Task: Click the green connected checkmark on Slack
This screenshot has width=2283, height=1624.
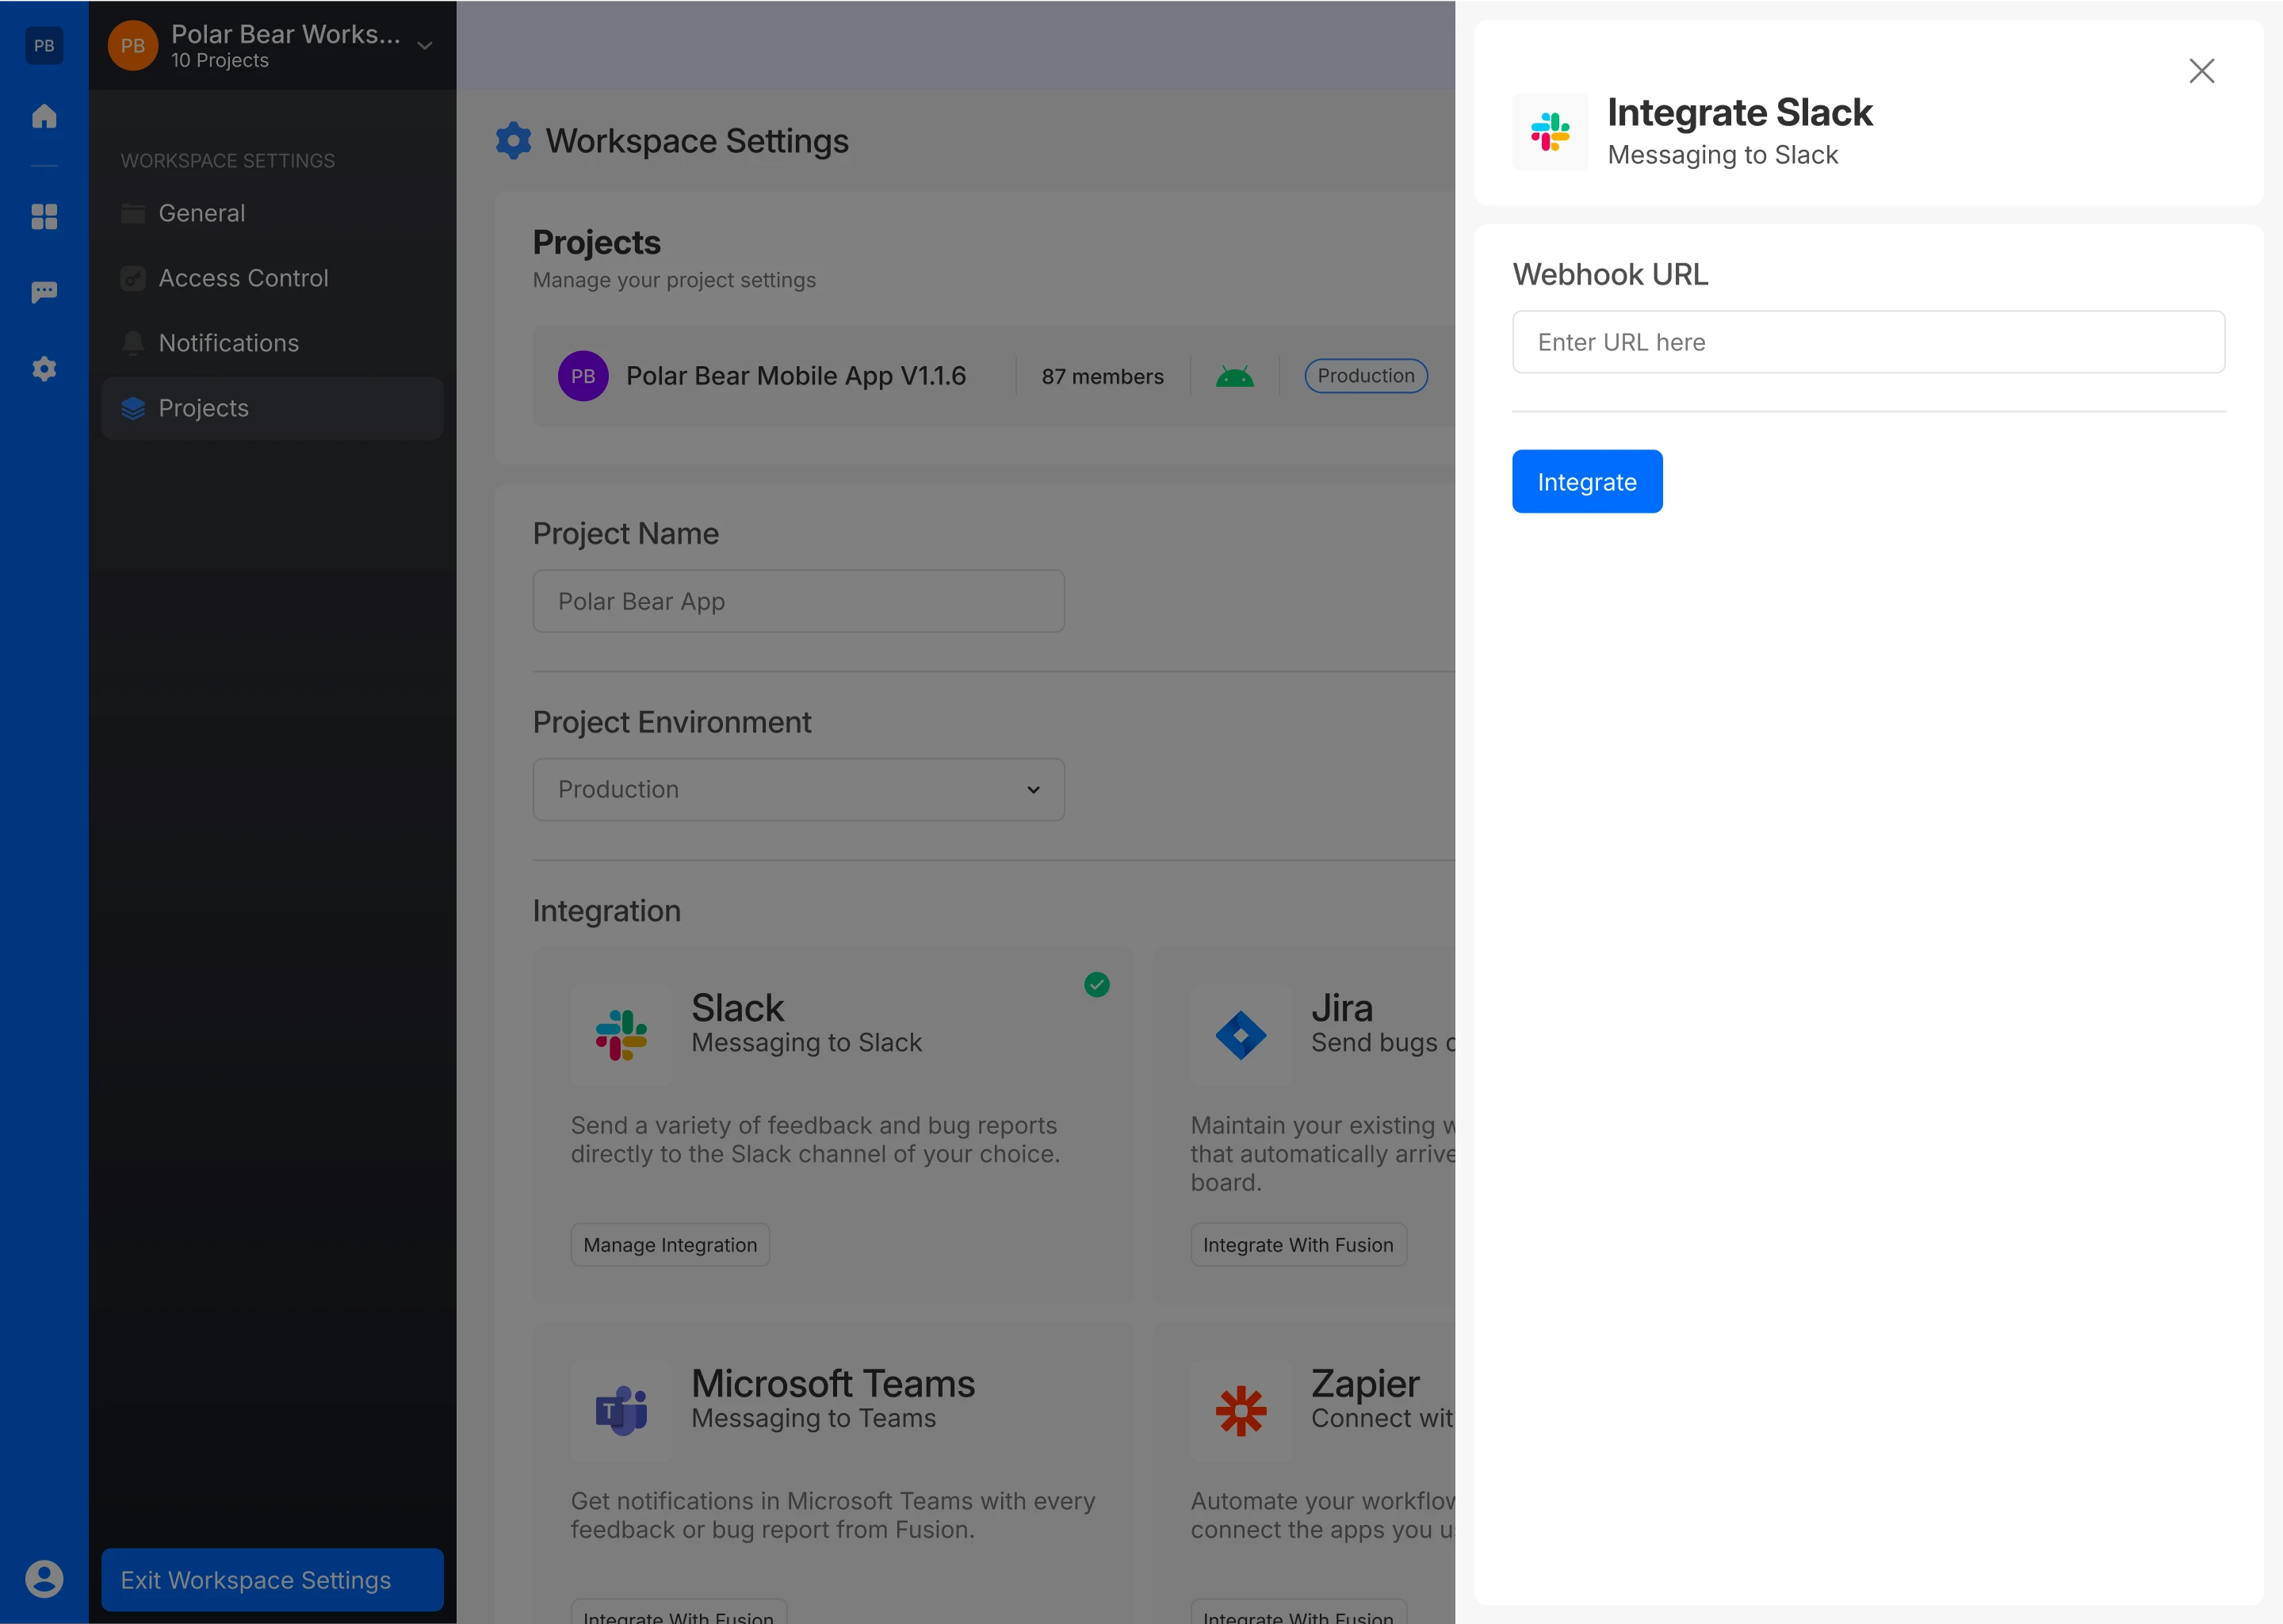Action: point(1097,985)
